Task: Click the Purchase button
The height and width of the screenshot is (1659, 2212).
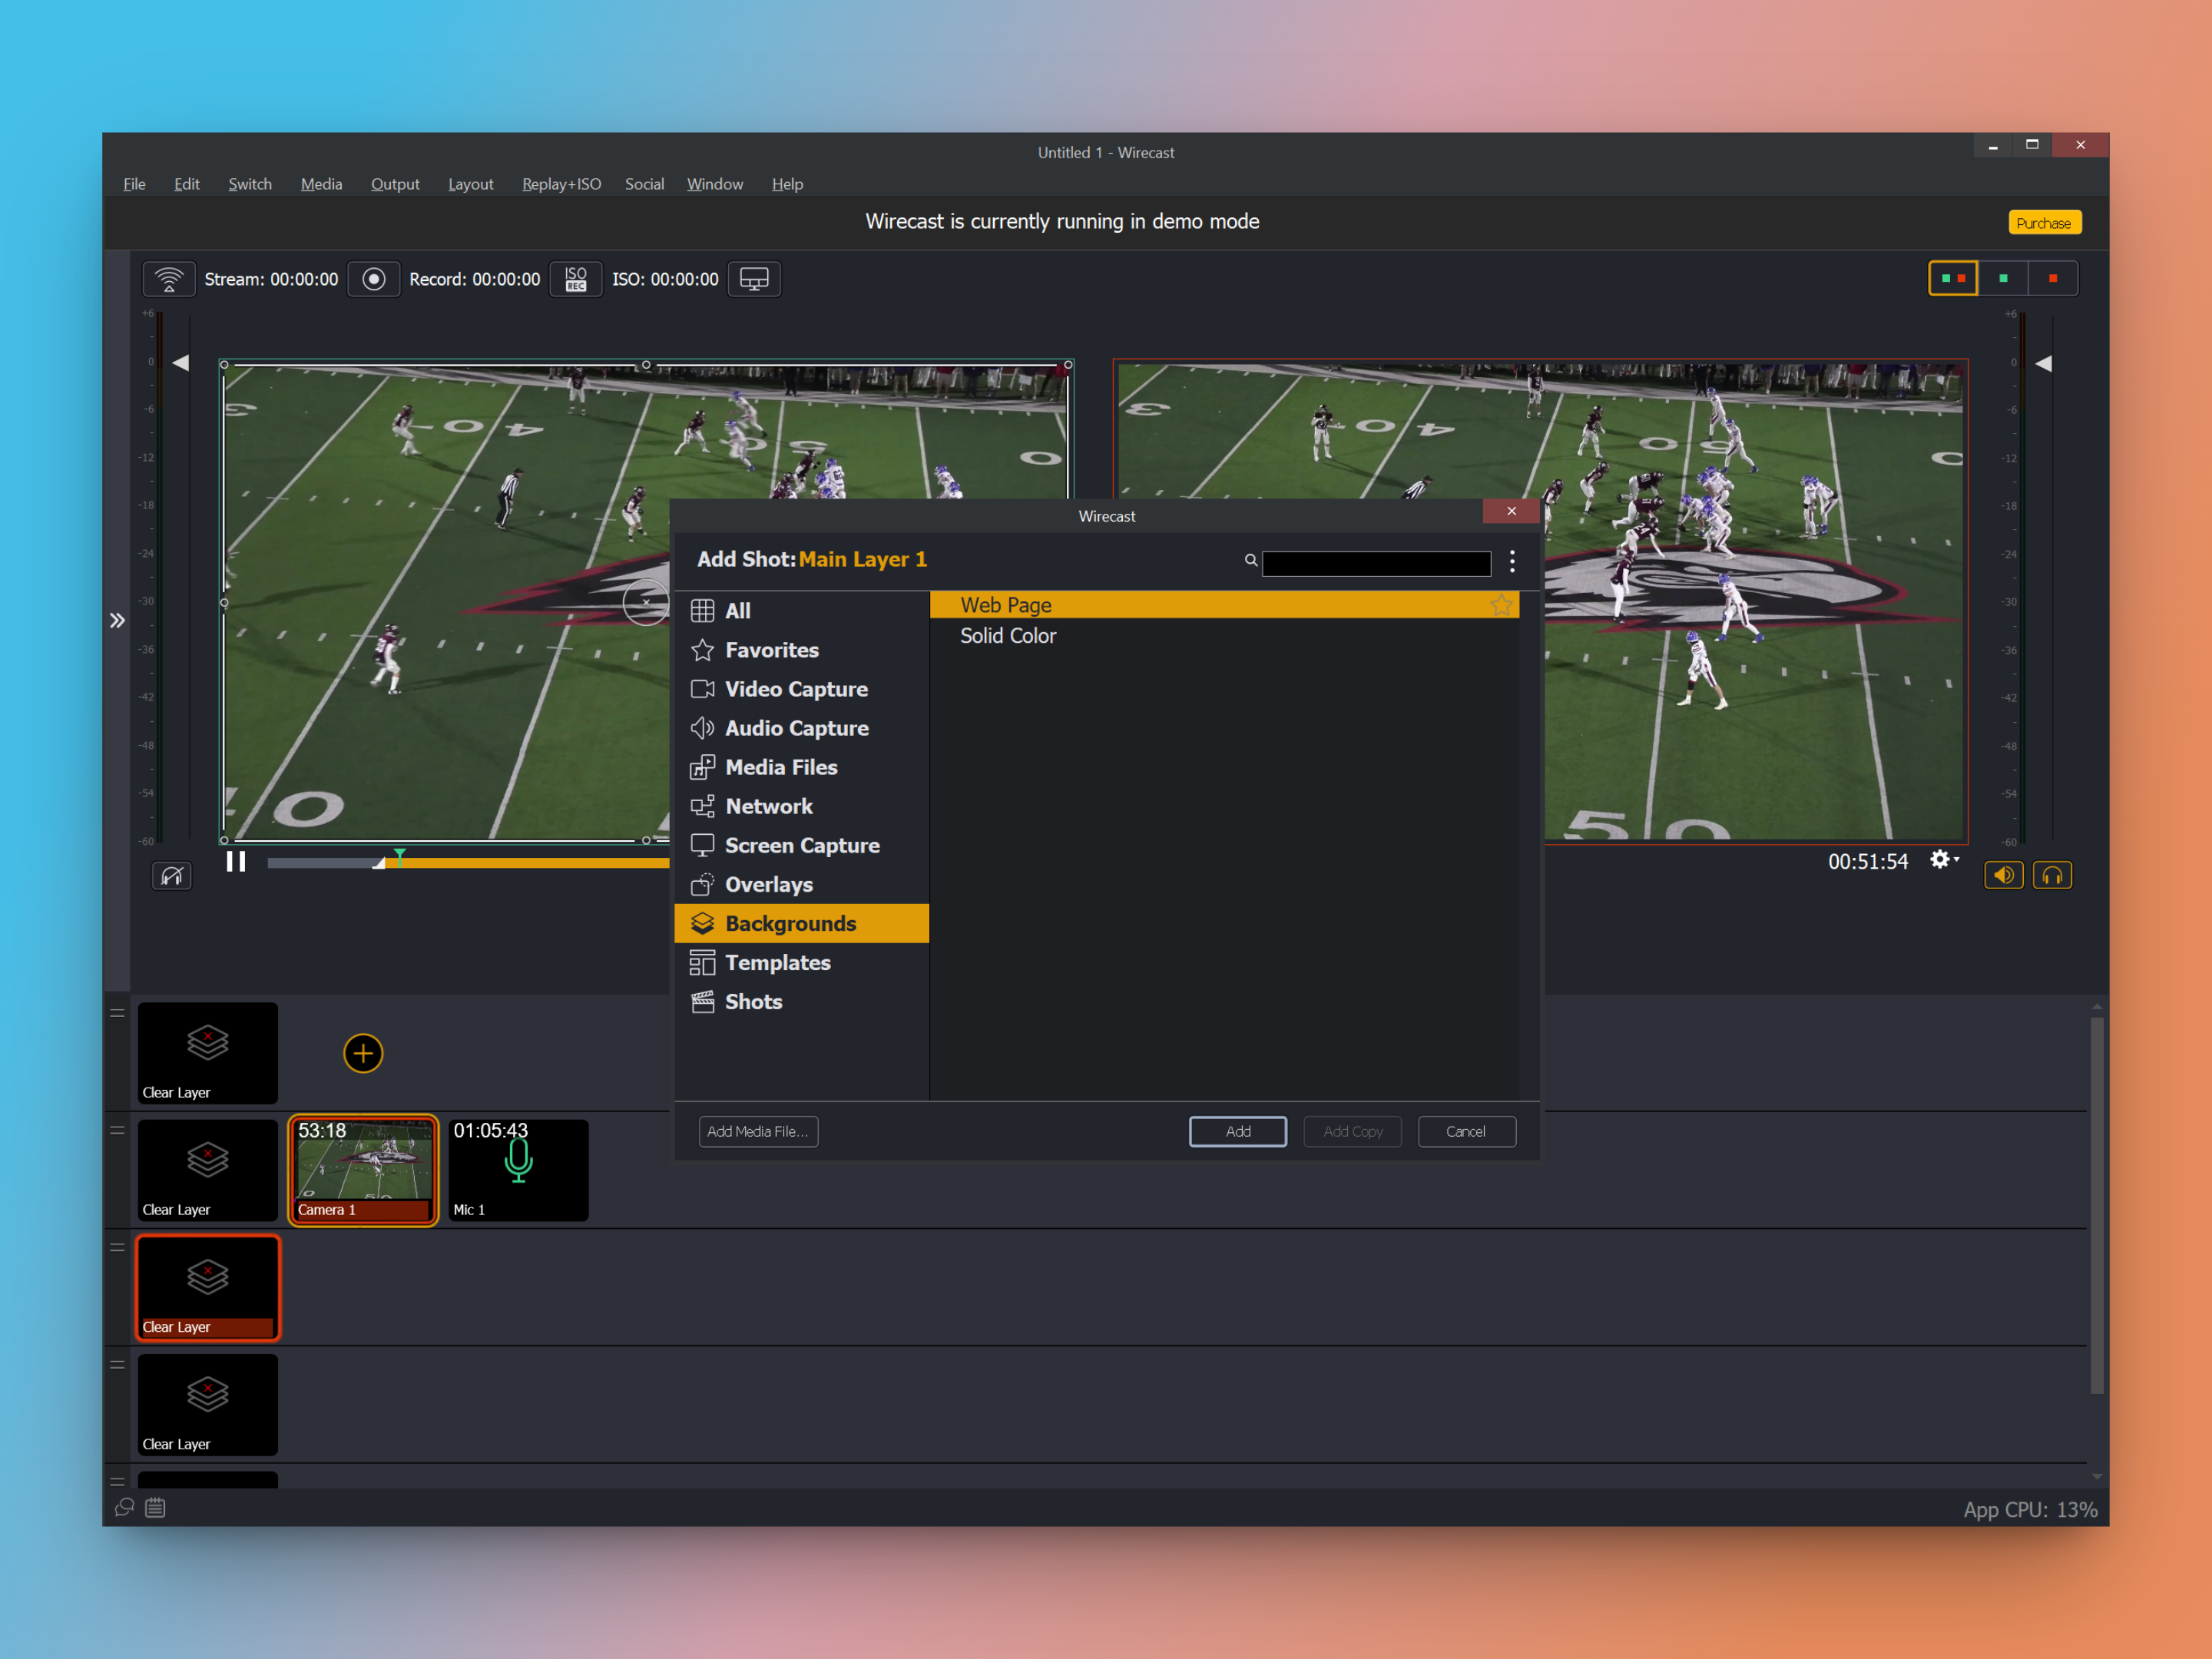Action: (x=2044, y=223)
